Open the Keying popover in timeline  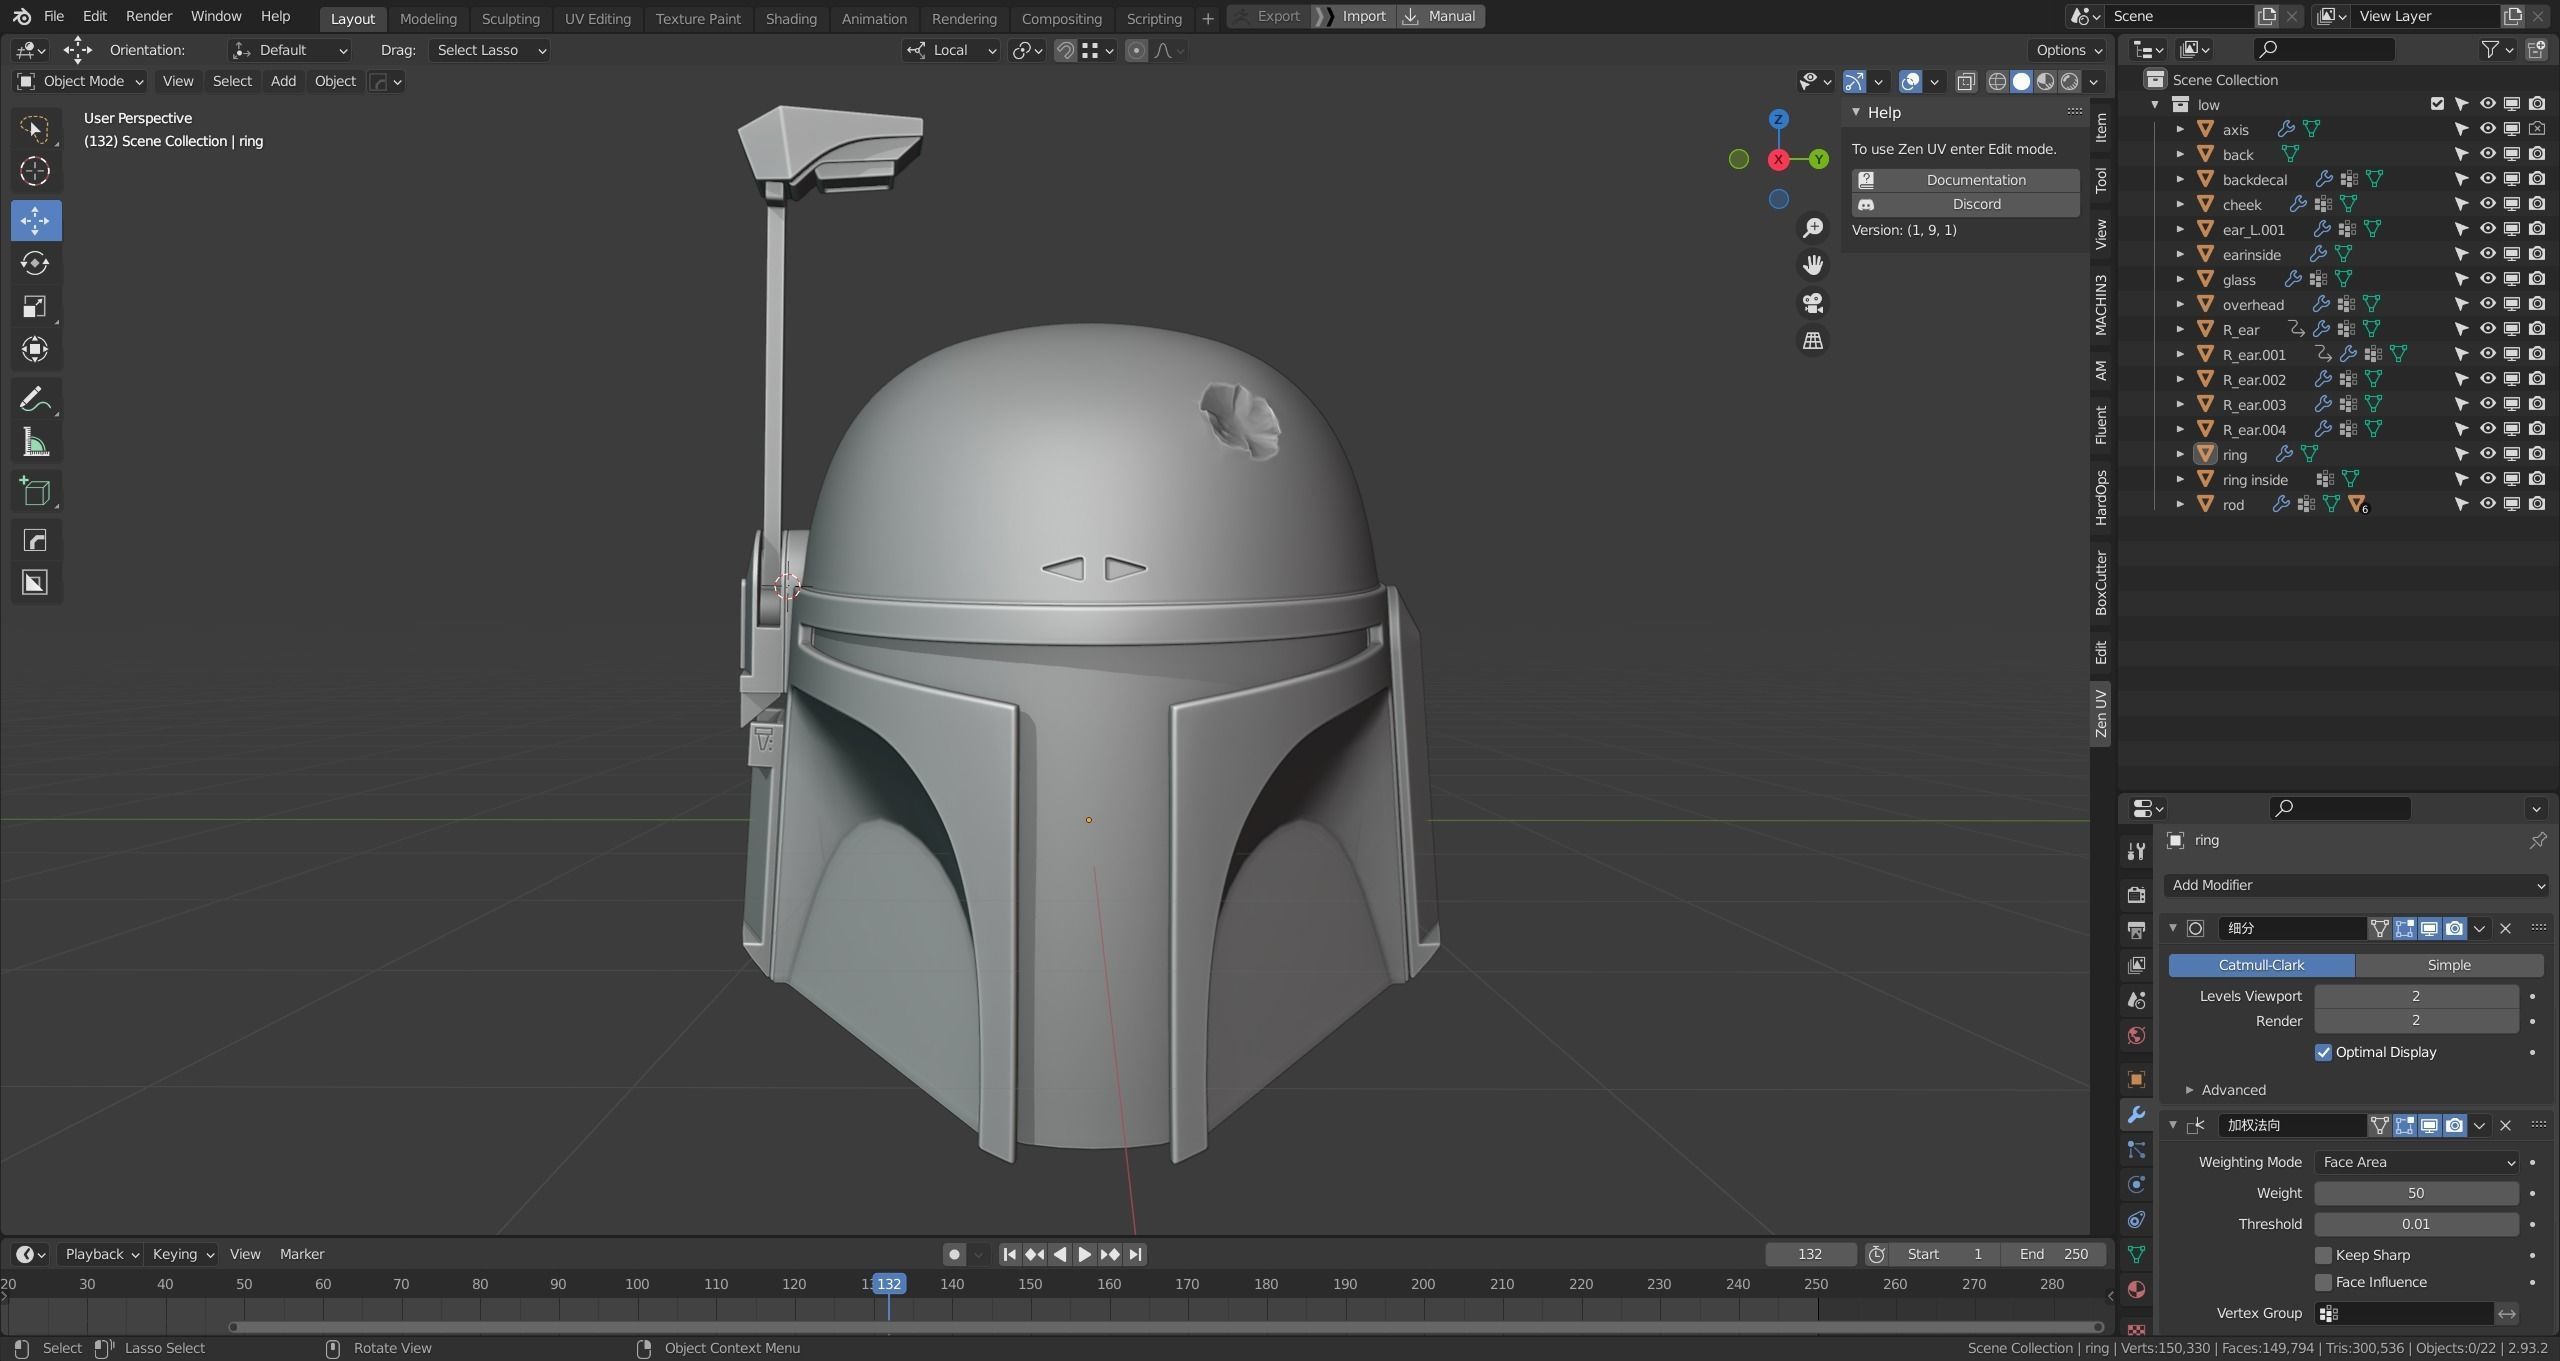[182, 1254]
